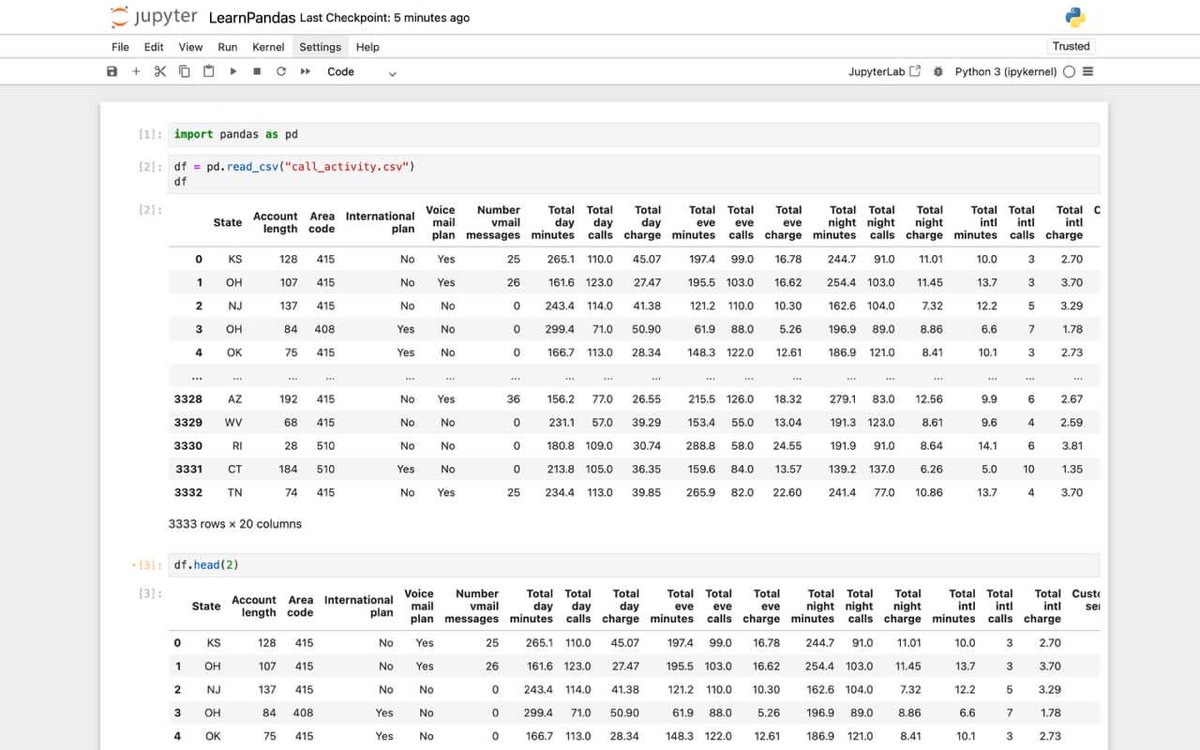The height and width of the screenshot is (750, 1200).
Task: Click the Trusted button
Action: click(x=1071, y=46)
